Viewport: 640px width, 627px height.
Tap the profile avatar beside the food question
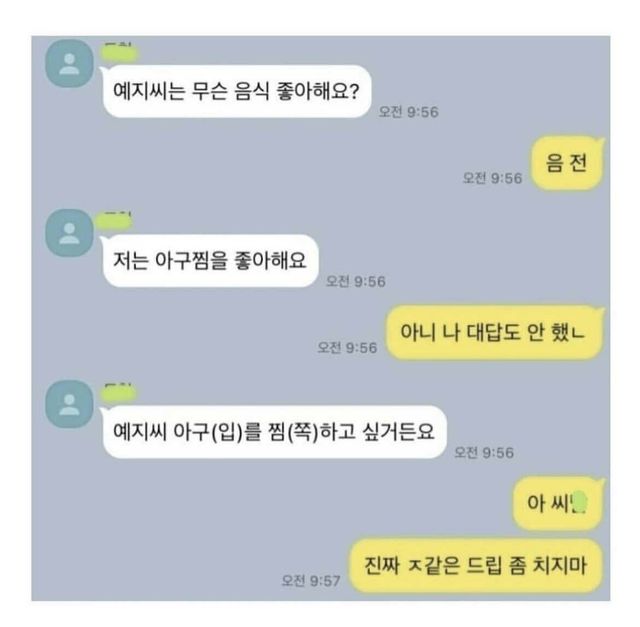(69, 63)
